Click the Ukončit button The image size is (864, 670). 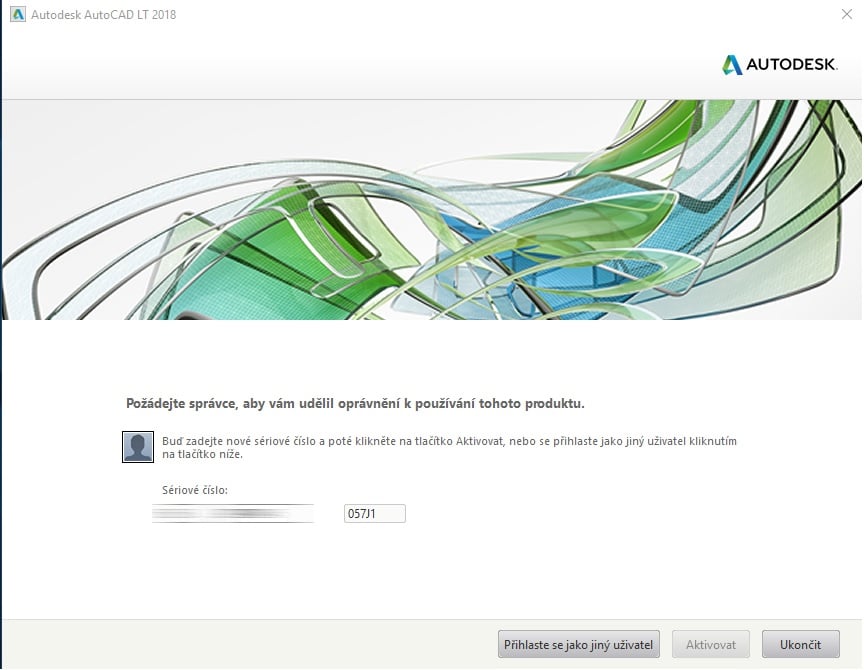(x=801, y=644)
